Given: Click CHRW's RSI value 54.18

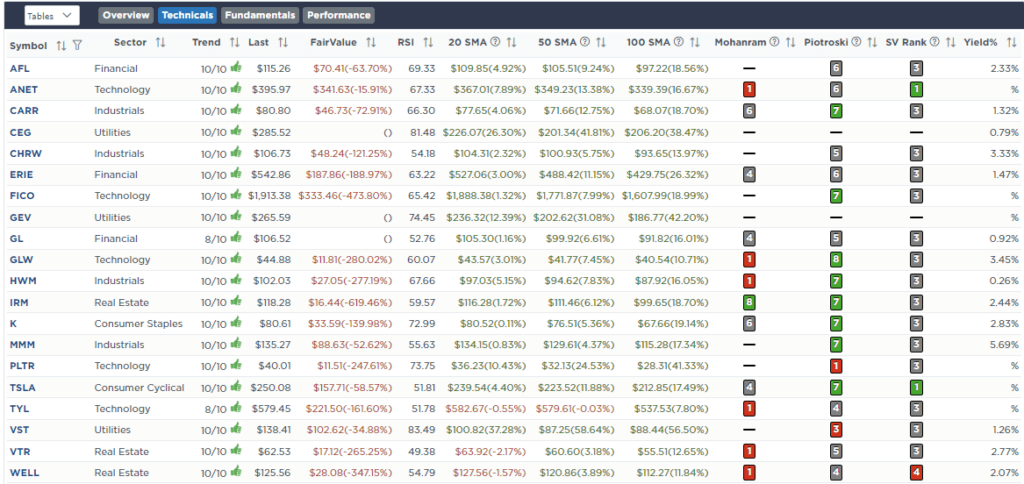Looking at the screenshot, I should (x=424, y=153).
